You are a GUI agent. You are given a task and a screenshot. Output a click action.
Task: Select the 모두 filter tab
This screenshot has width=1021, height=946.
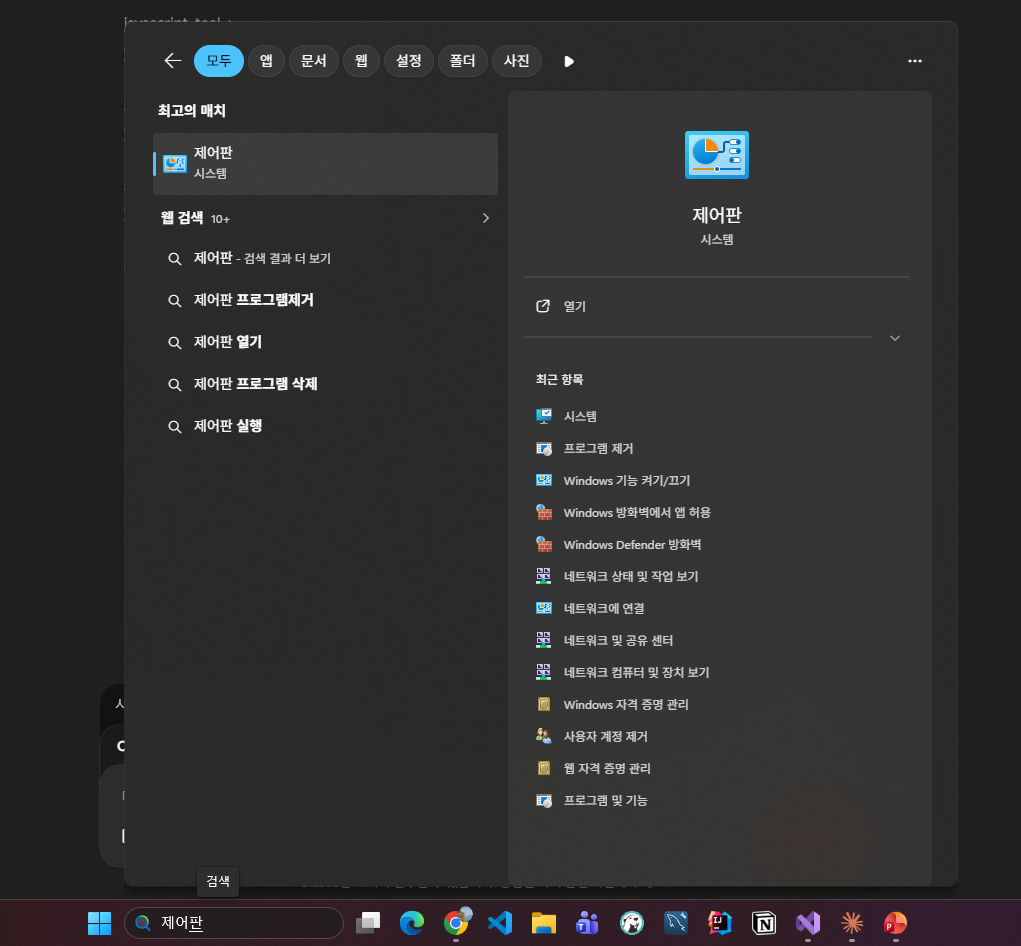[x=219, y=61]
